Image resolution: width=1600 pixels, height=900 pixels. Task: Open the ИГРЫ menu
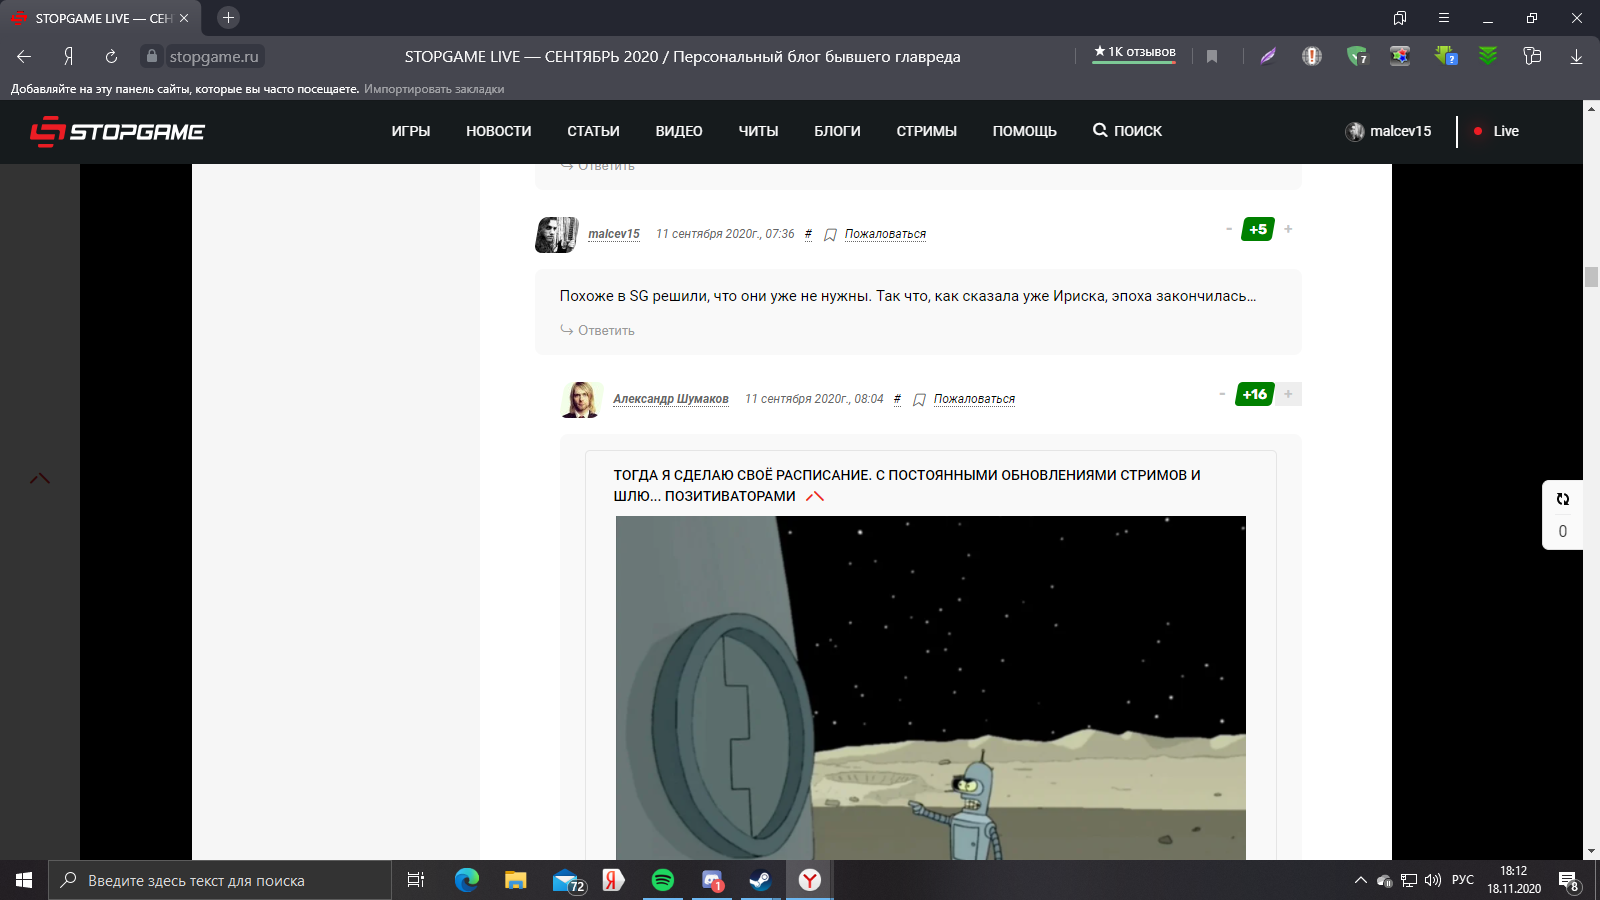tap(411, 131)
